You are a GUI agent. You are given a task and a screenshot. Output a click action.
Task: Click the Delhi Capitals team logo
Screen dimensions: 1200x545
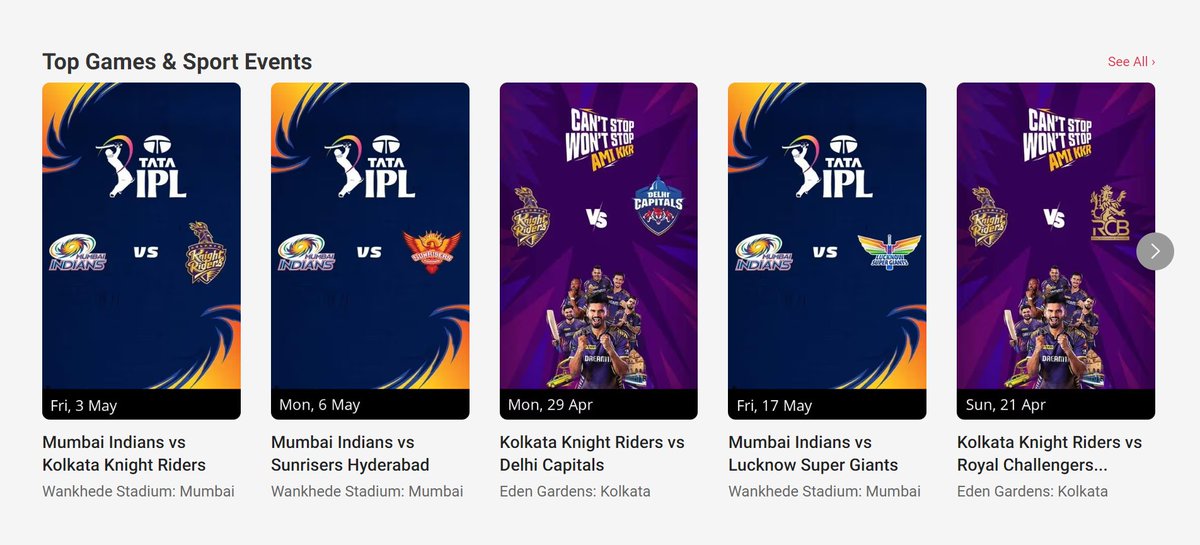658,207
